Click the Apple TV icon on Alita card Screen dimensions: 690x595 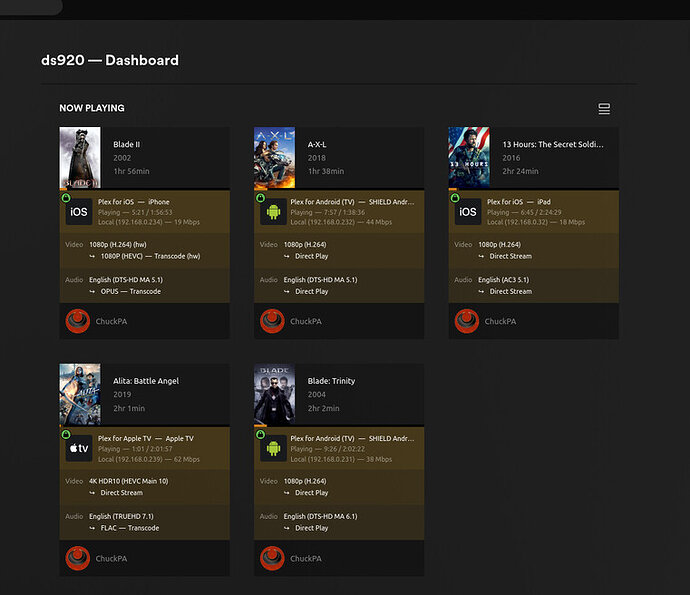point(79,448)
